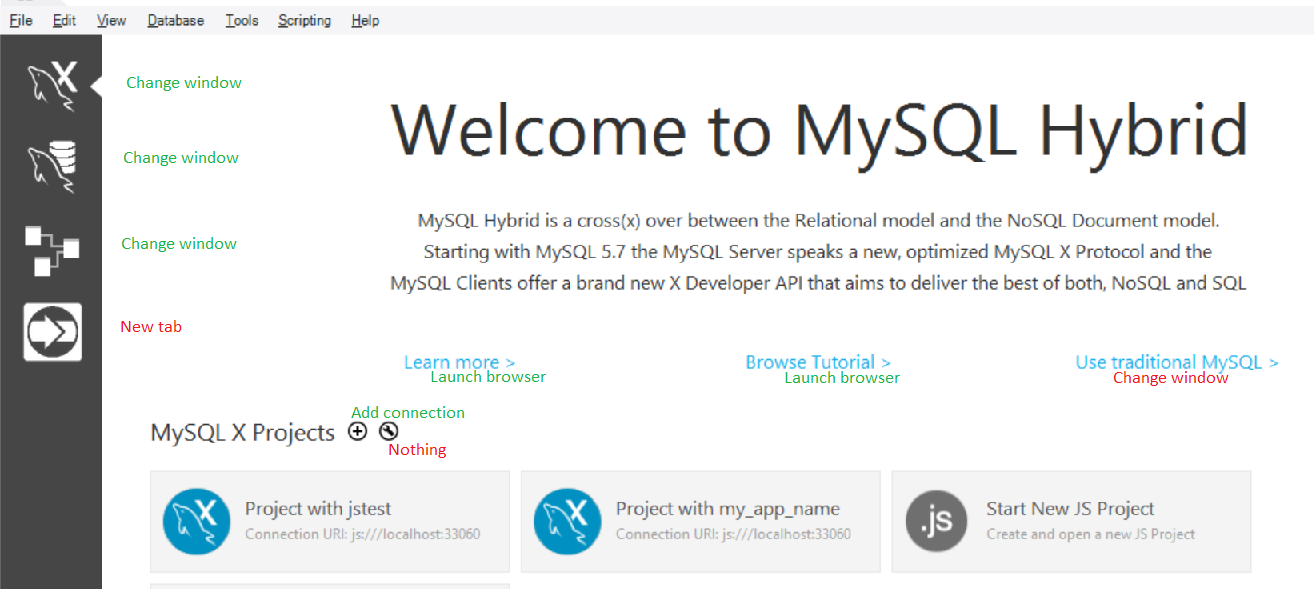Click the my_app_name Connection URI text
Viewport: 1314px width, 589px height.
(x=734, y=534)
